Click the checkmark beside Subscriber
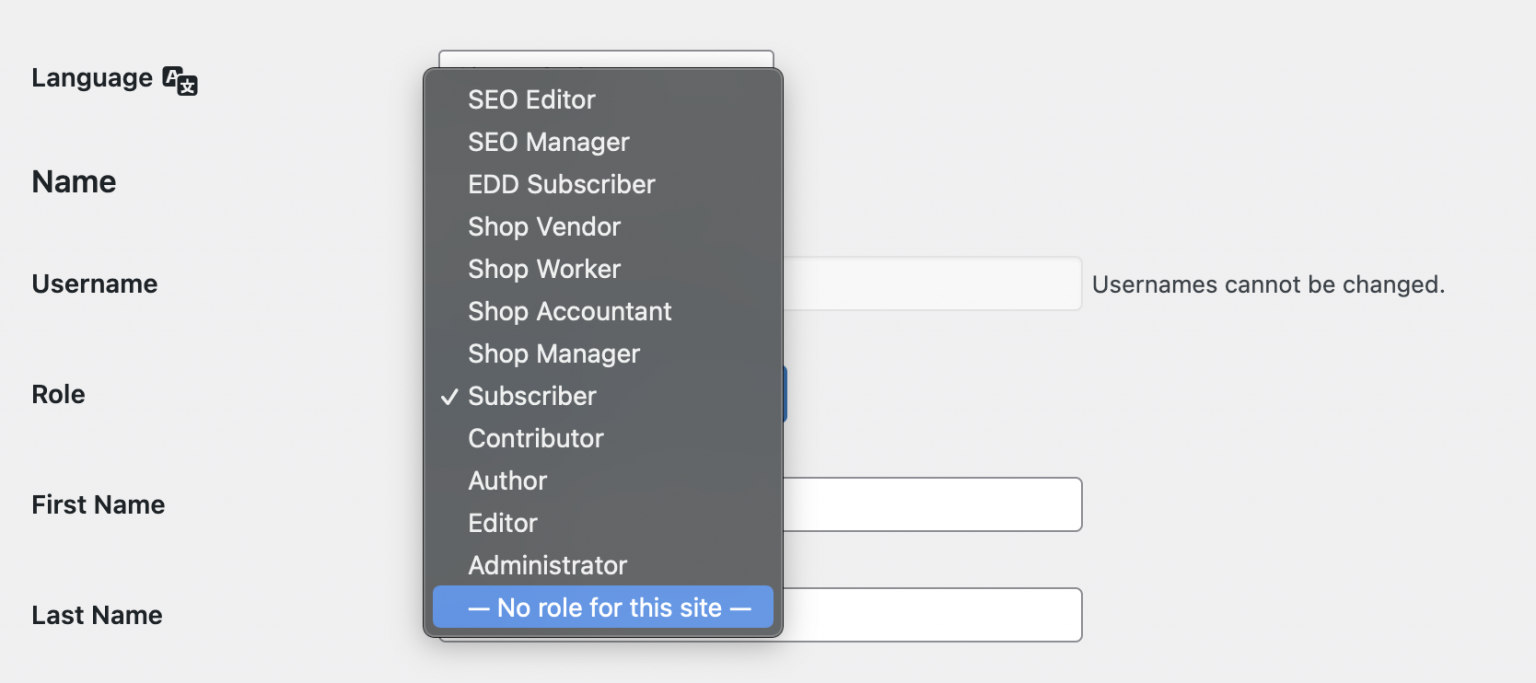The image size is (1536, 683). pos(447,396)
